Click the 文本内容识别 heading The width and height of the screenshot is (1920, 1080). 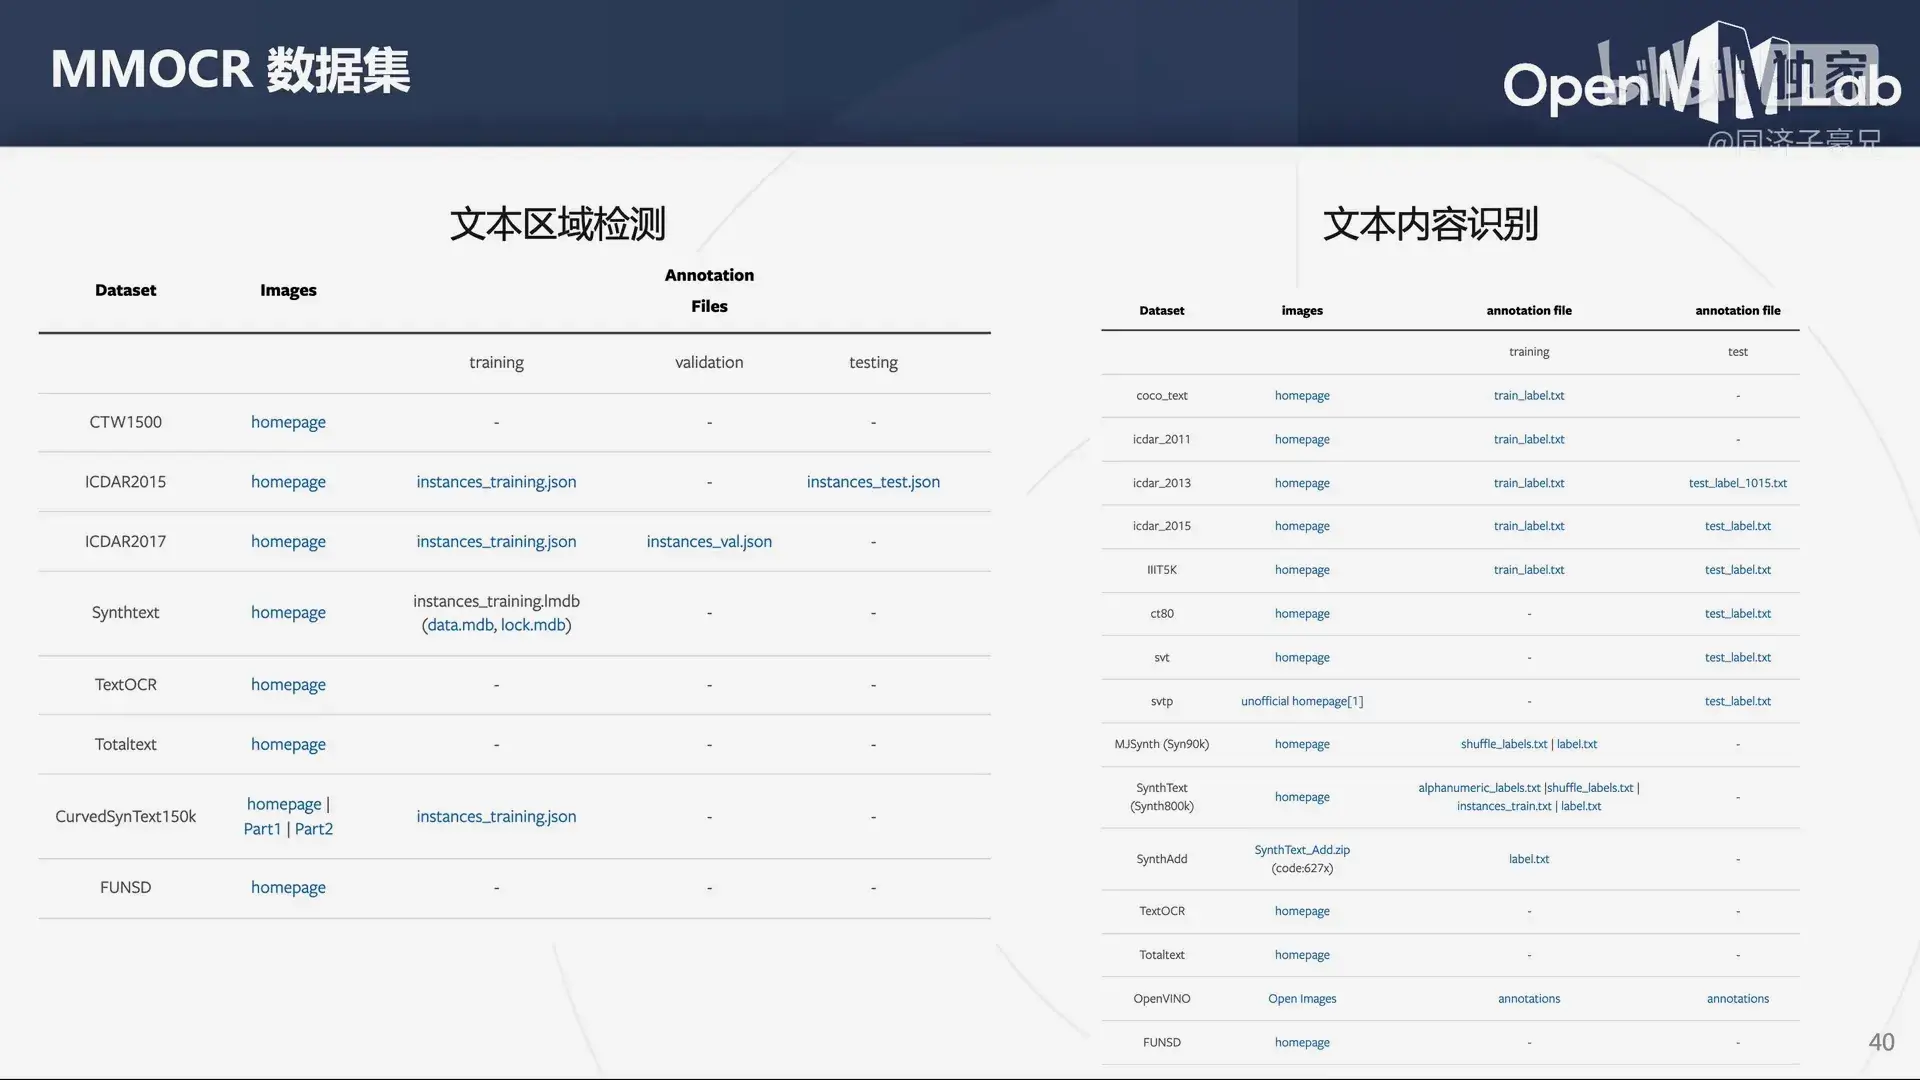pos(1430,224)
